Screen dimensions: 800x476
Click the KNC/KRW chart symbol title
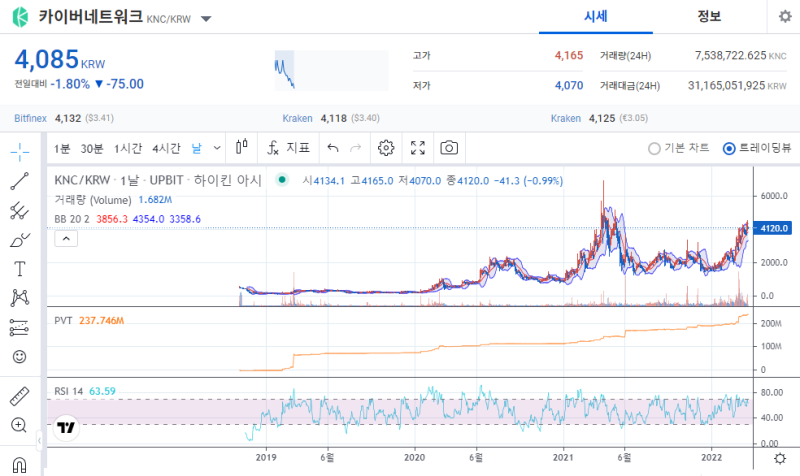tap(82, 180)
